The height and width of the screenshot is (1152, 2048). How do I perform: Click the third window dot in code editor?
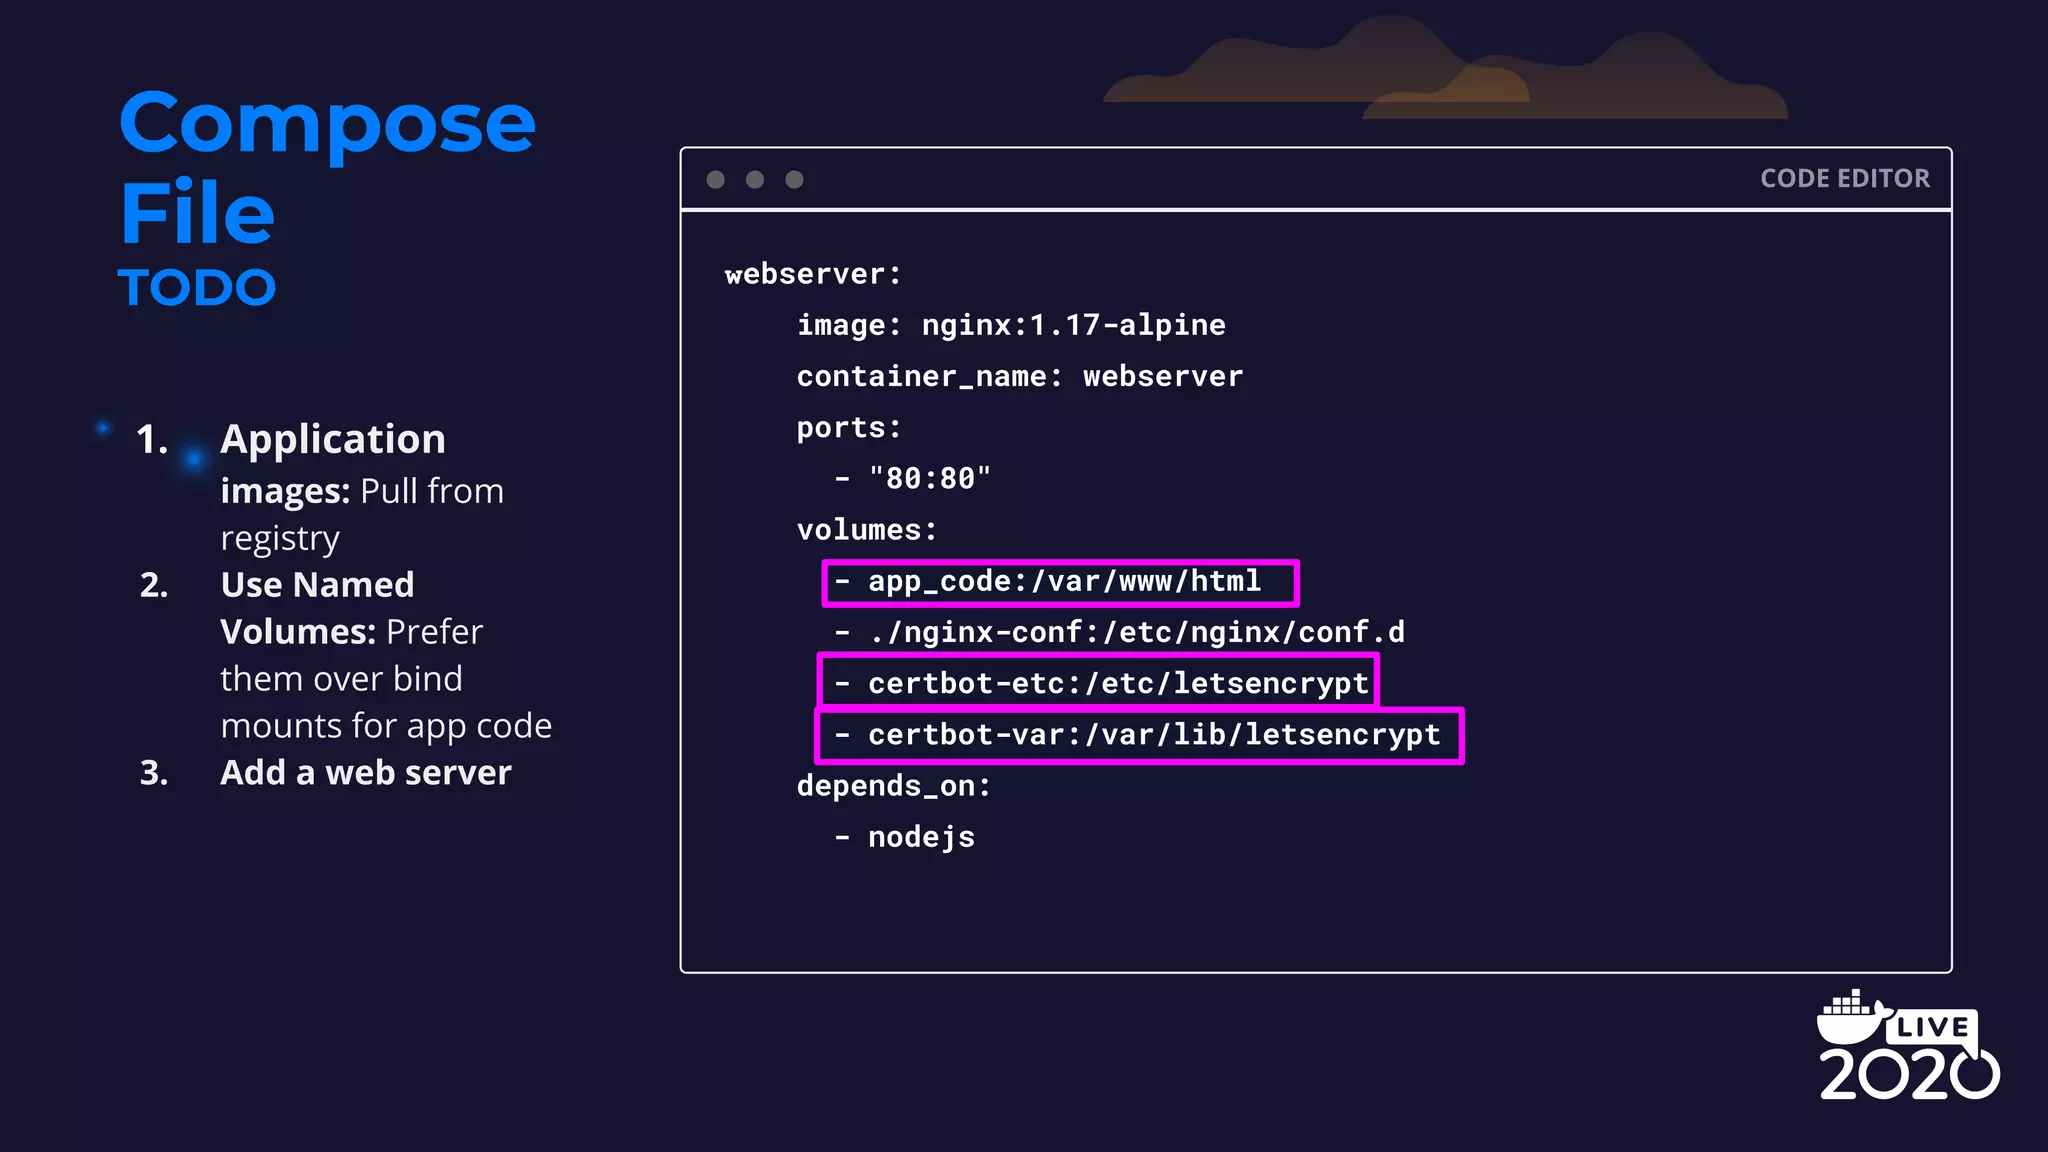pyautogui.click(x=794, y=179)
